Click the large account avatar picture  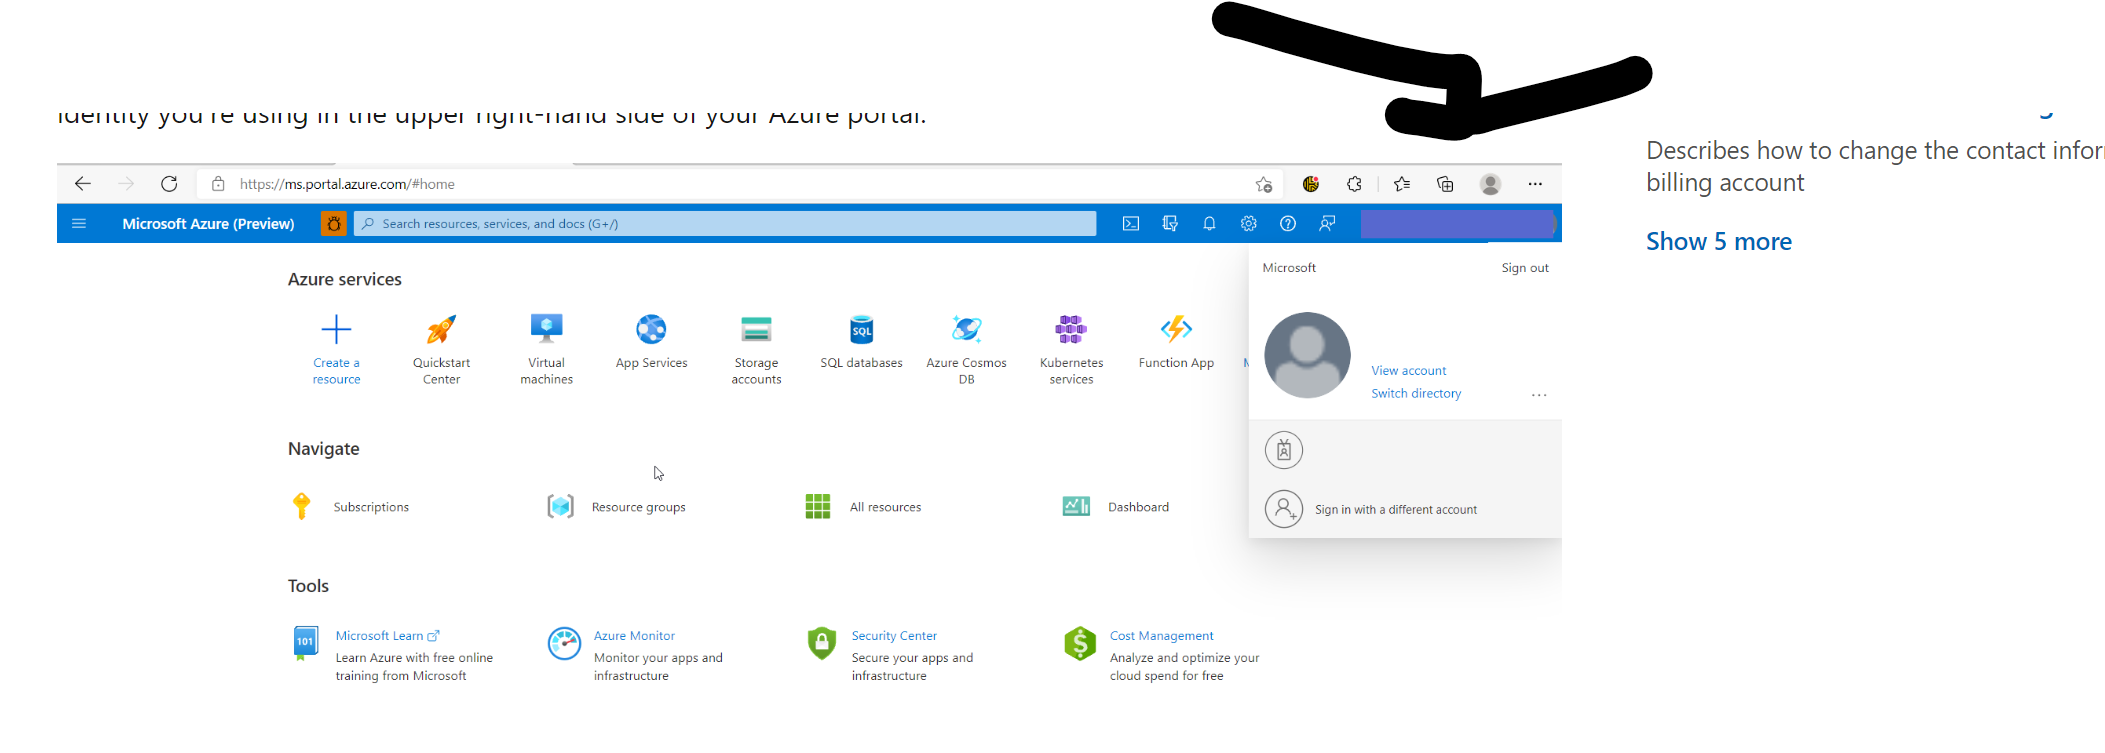click(1307, 355)
